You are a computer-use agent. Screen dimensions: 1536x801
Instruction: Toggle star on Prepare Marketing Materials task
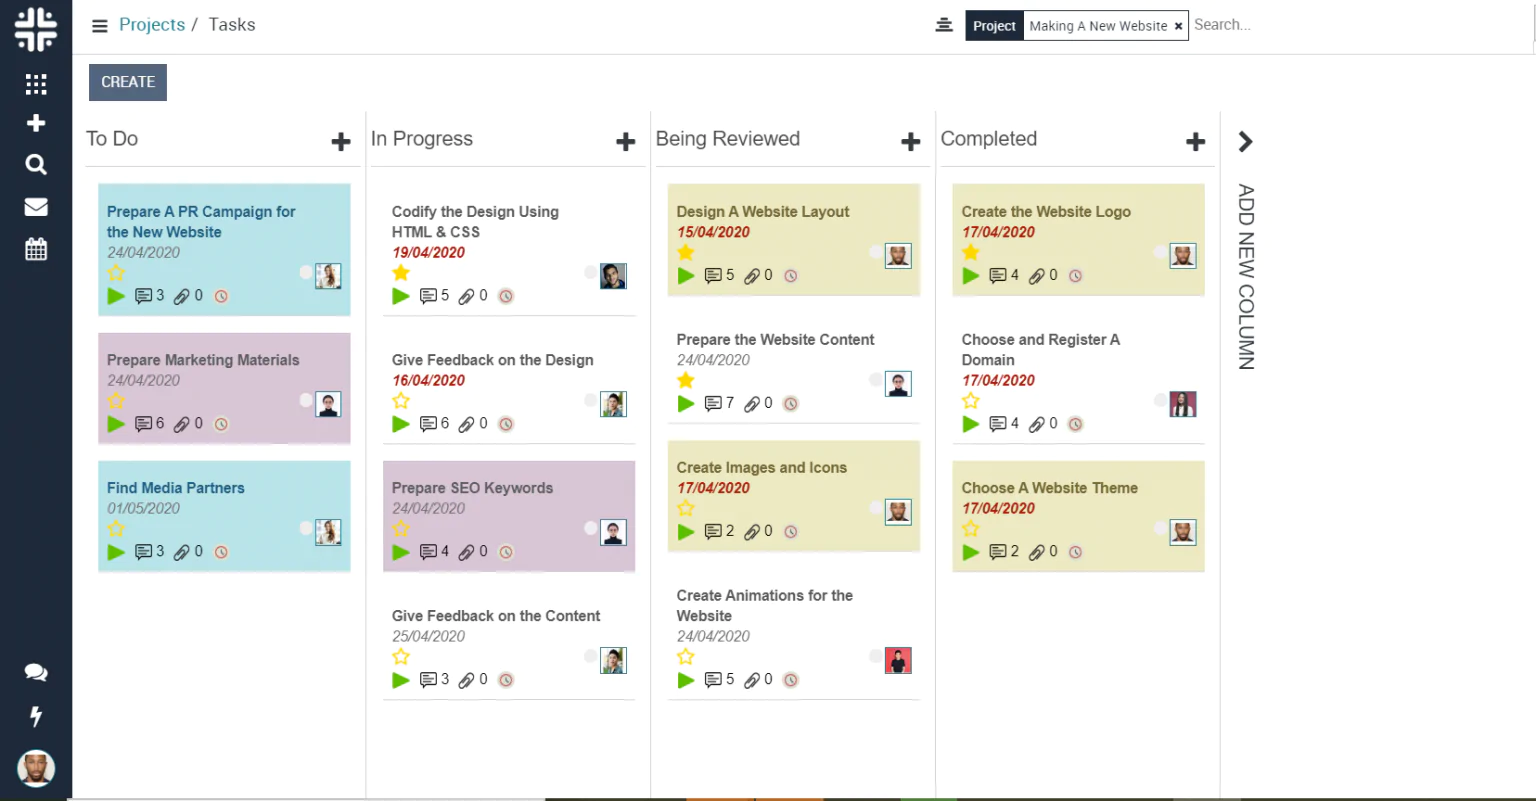pos(116,401)
